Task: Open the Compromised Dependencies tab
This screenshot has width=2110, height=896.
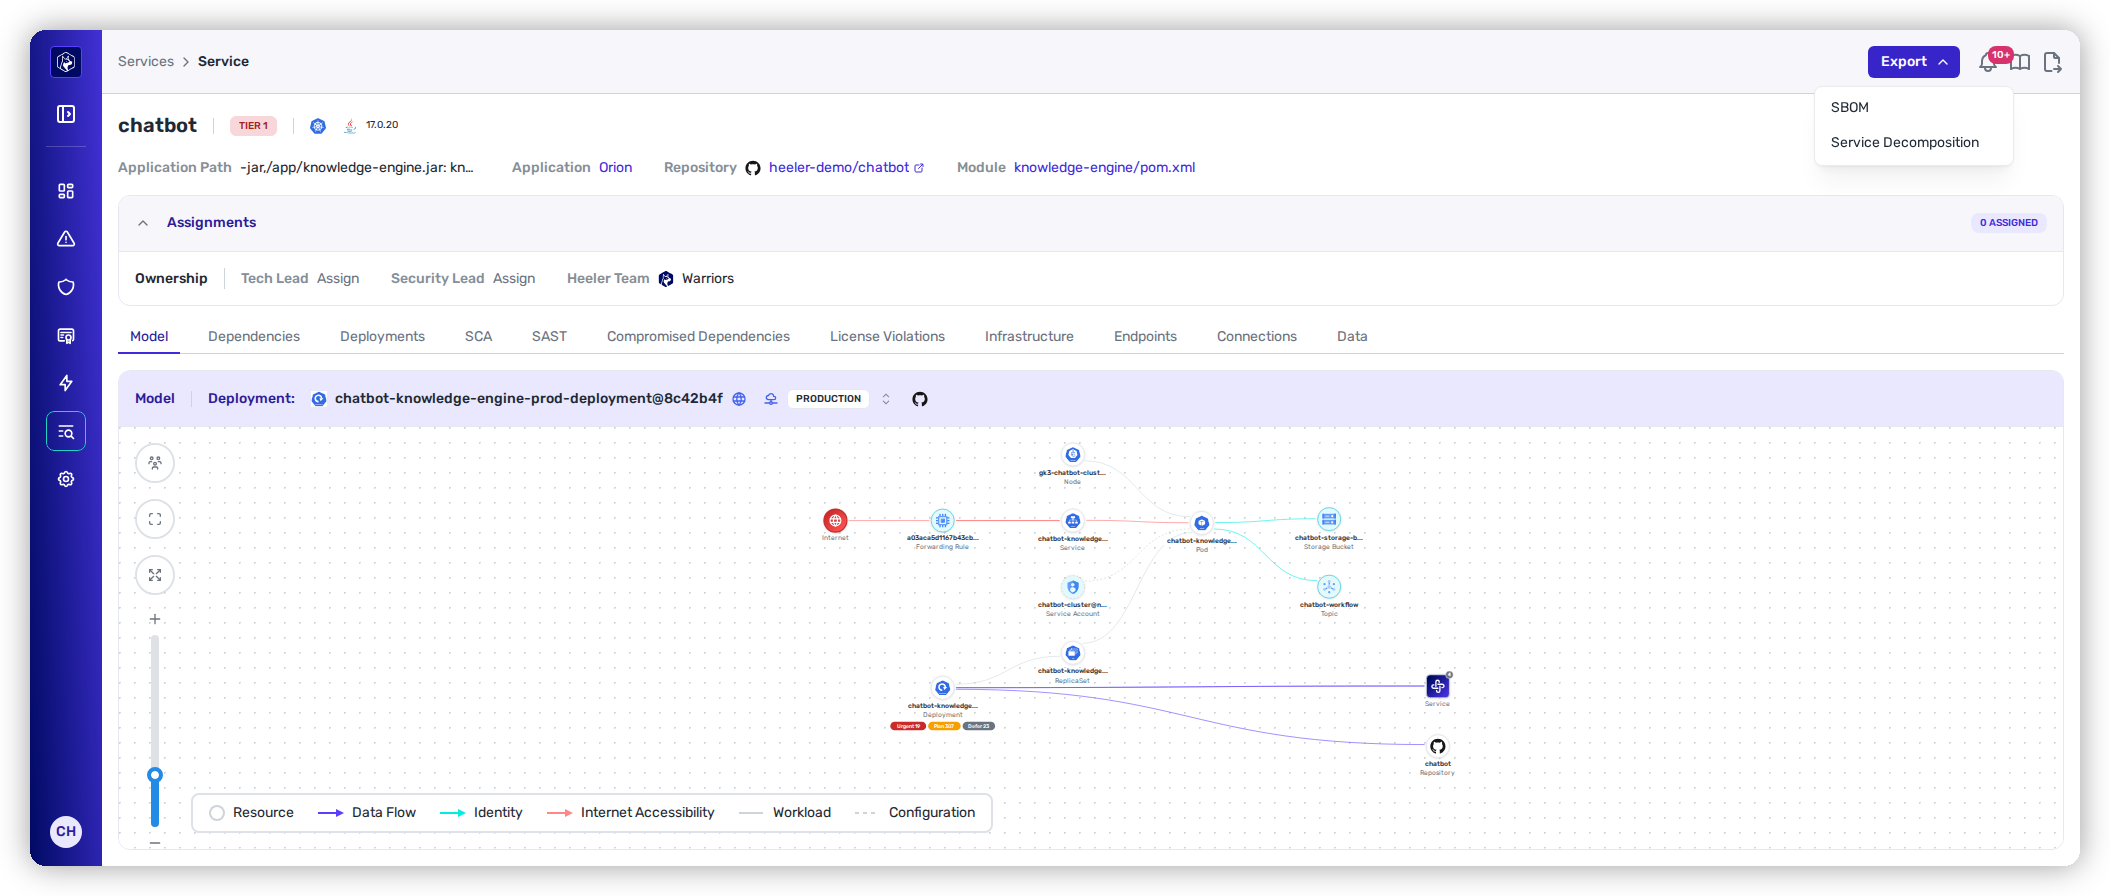Action: point(698,336)
